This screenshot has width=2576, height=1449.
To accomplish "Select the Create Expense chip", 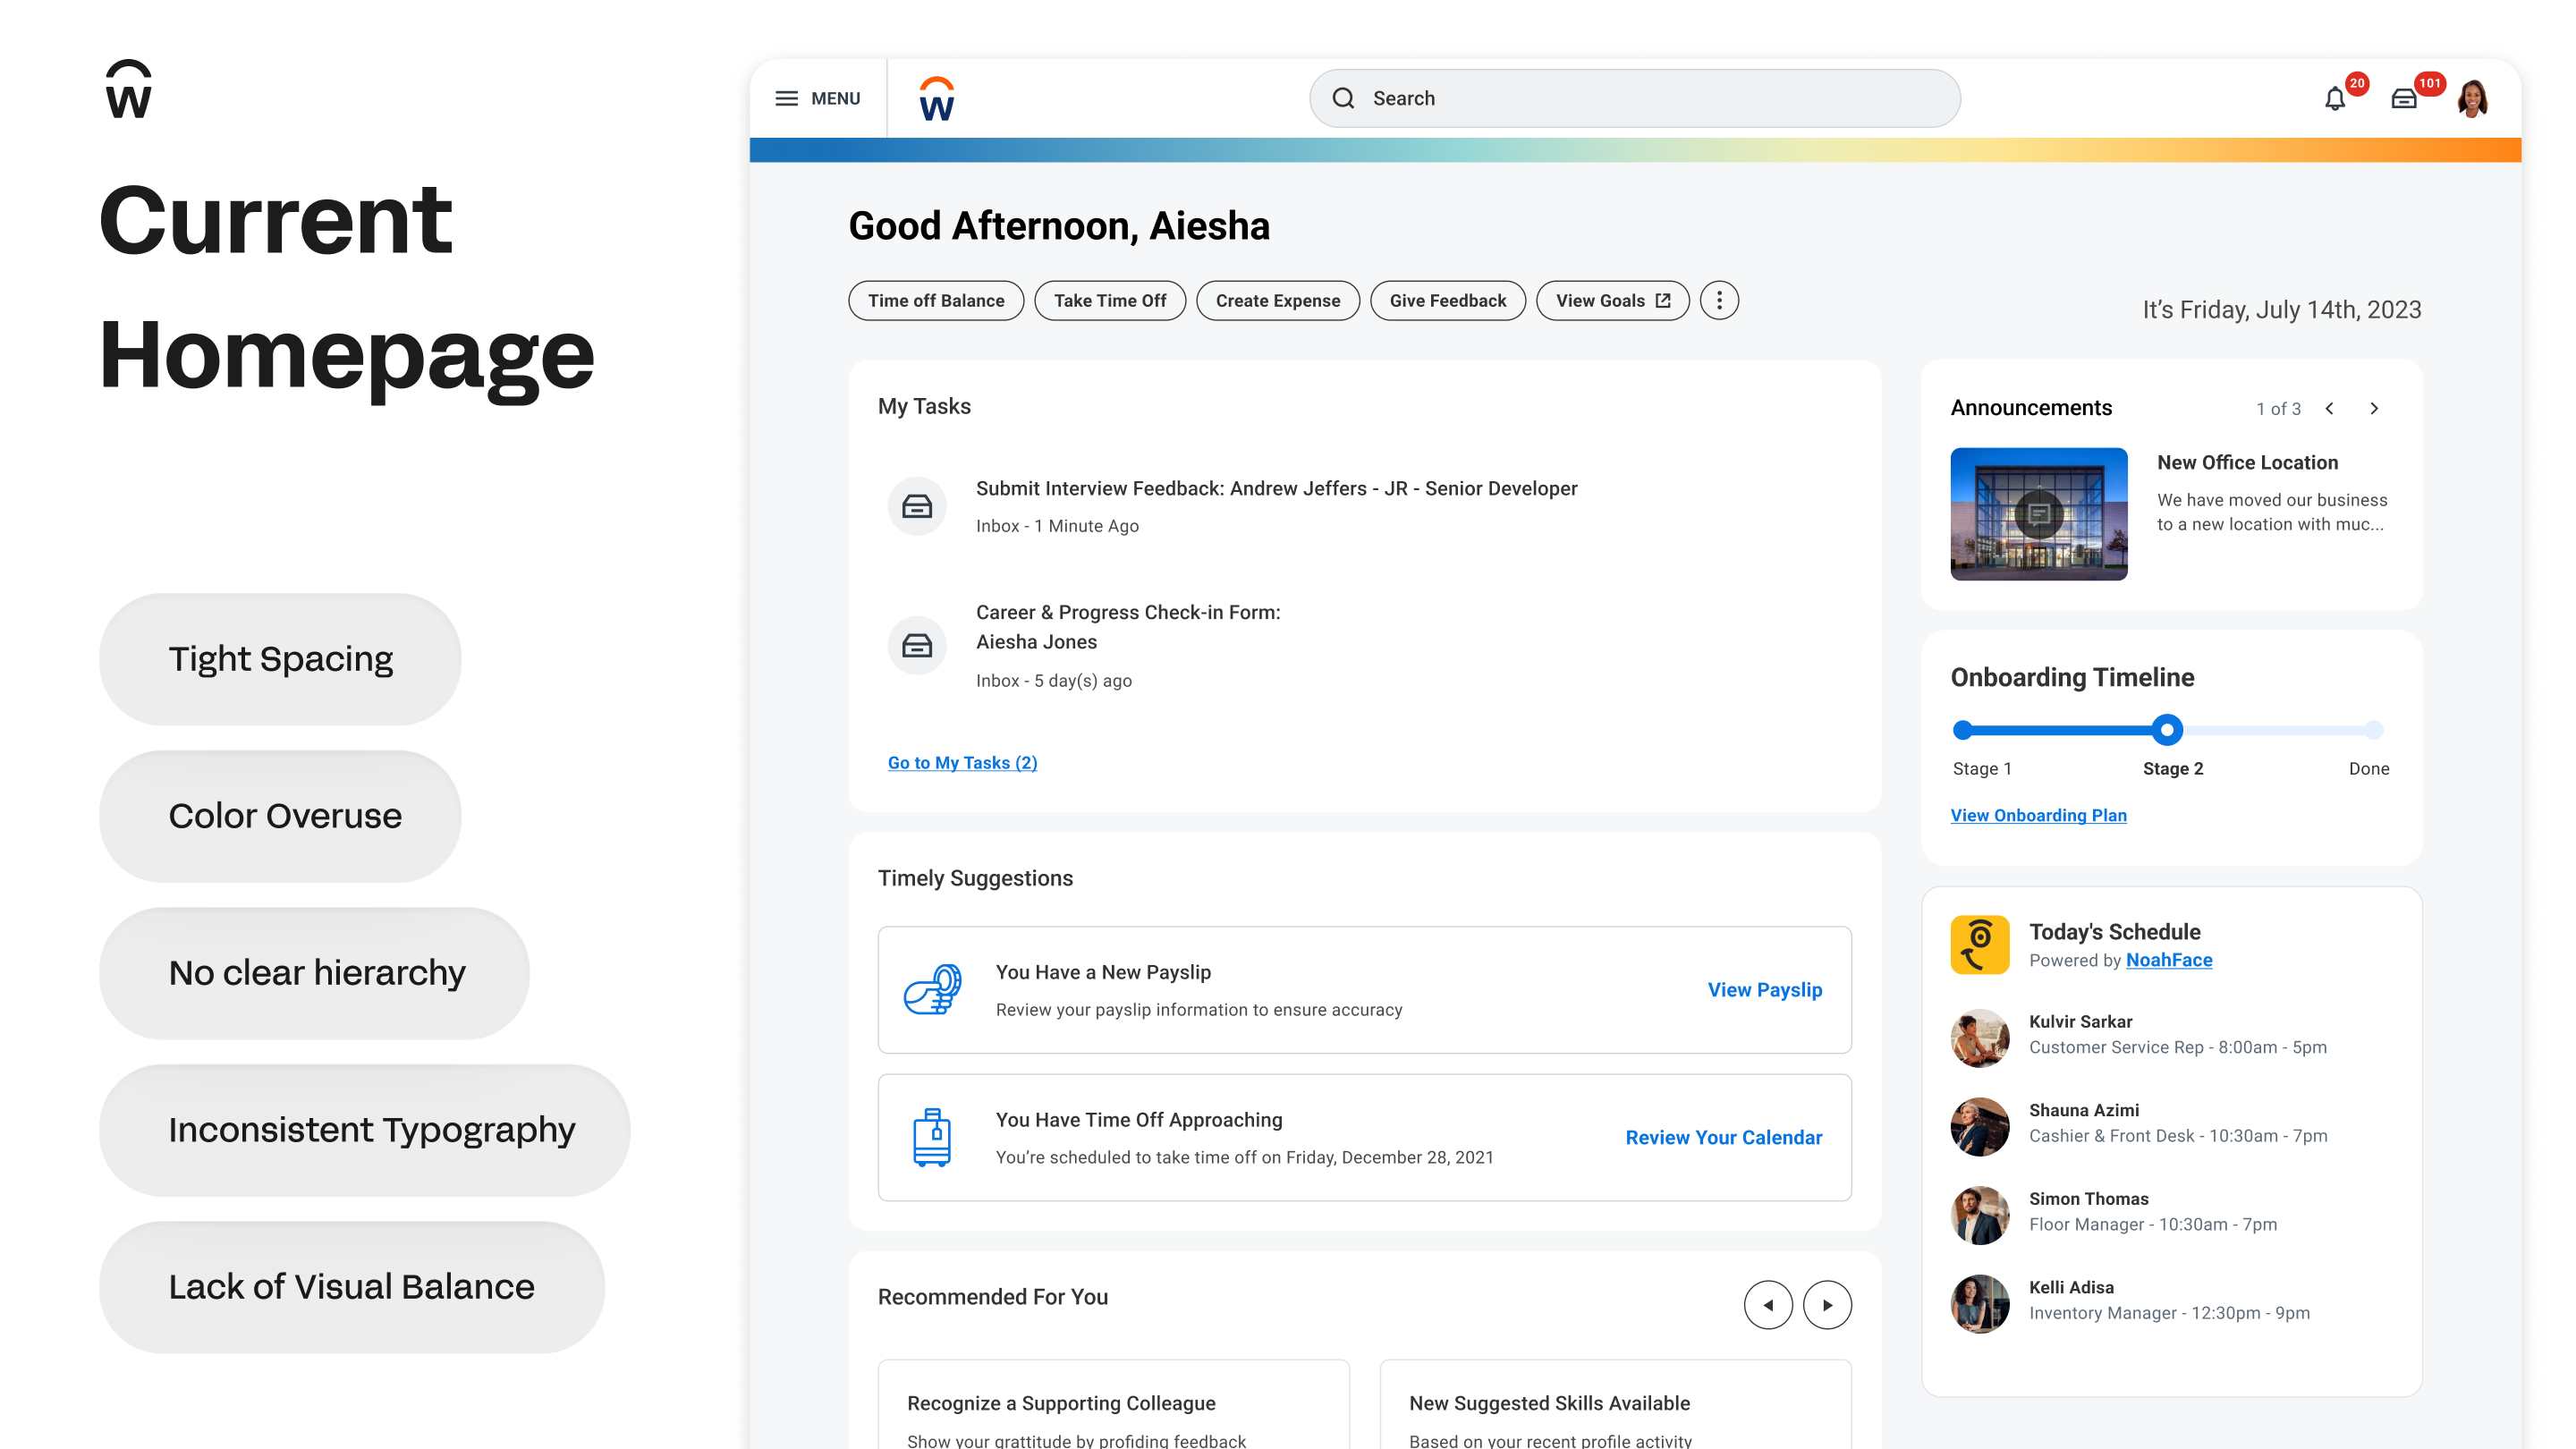I will 1277,301.
